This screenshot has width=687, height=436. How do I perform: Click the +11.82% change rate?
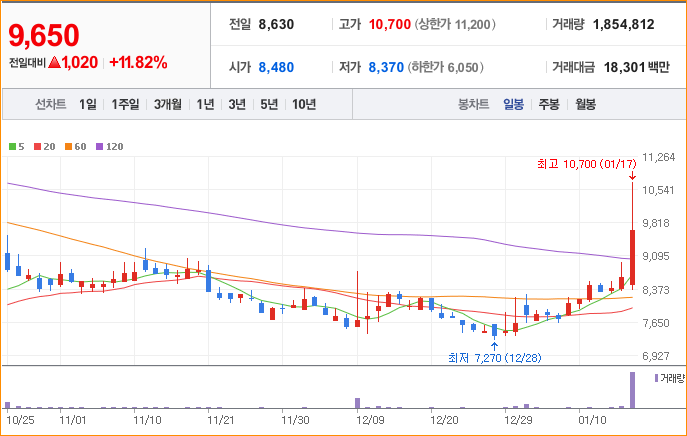tap(138, 62)
